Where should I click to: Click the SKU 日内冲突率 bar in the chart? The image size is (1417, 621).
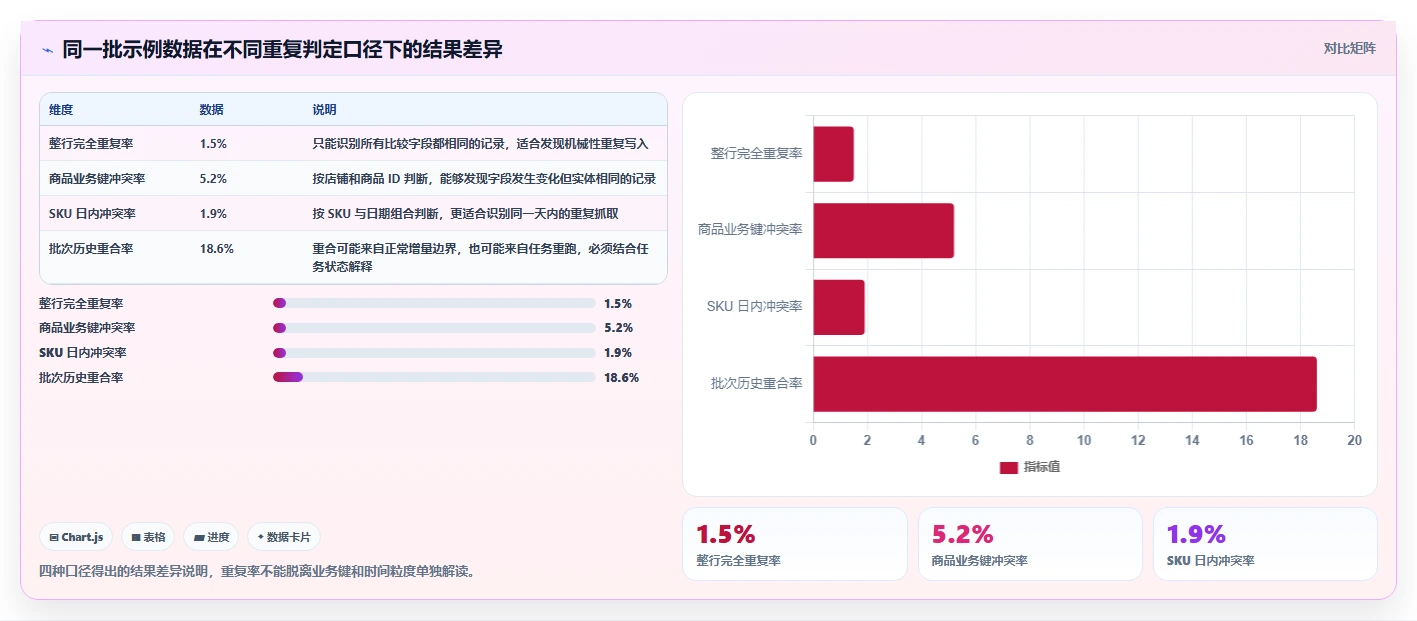[x=839, y=307]
